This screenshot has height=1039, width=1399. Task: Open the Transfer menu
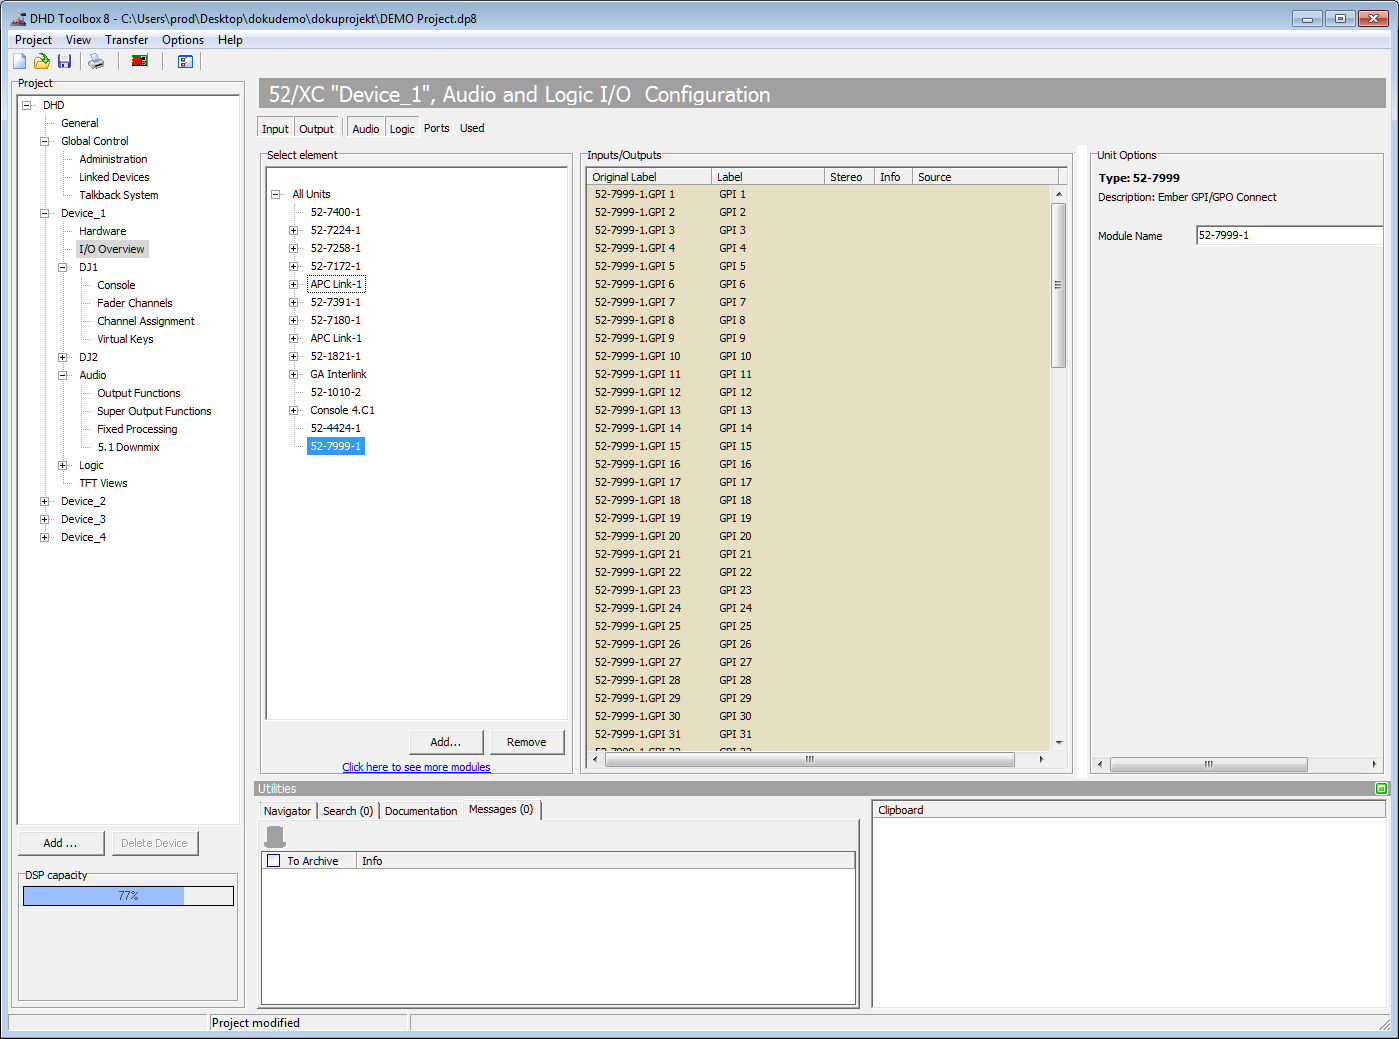(126, 39)
